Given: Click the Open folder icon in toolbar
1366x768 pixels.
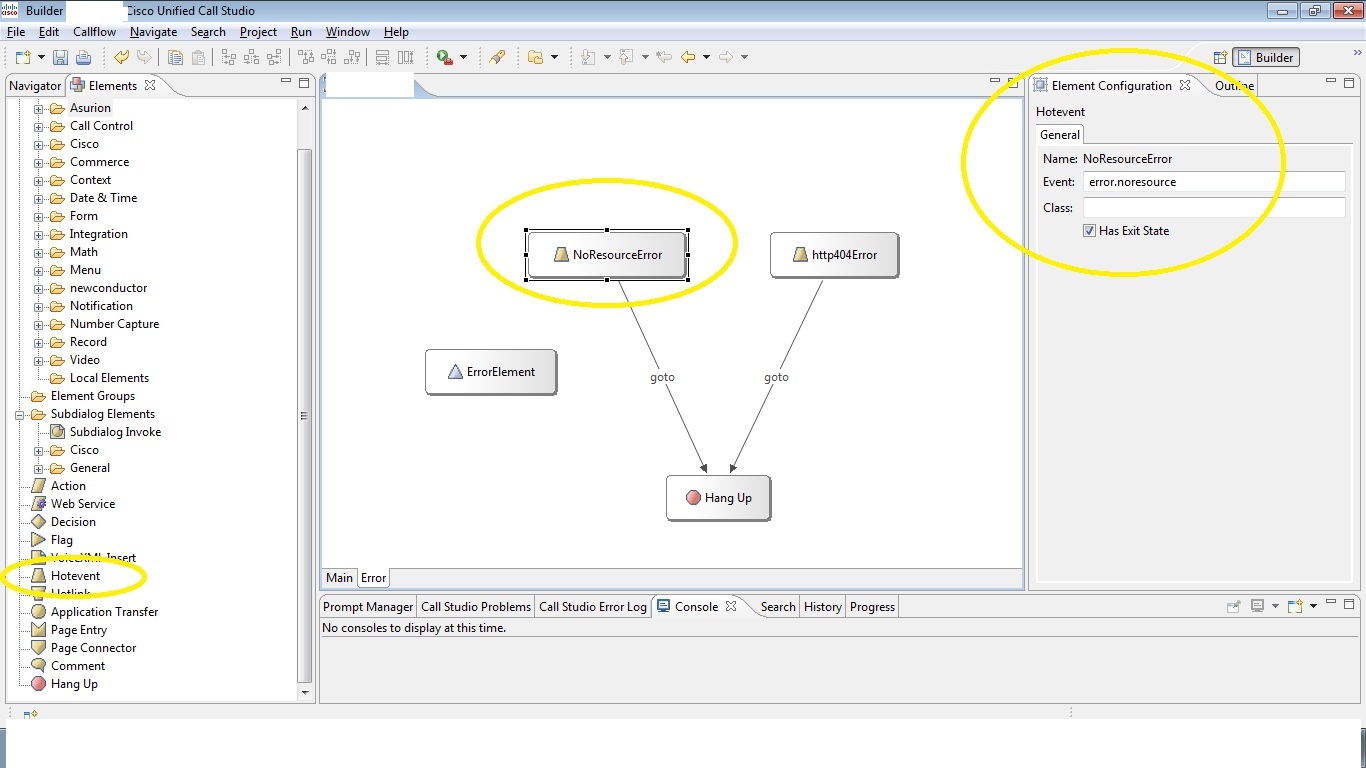Looking at the screenshot, I should click(x=536, y=57).
